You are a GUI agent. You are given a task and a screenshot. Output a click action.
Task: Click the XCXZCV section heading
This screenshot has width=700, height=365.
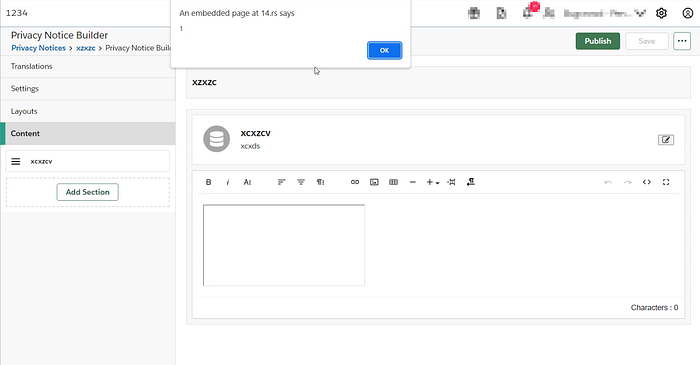(255, 133)
